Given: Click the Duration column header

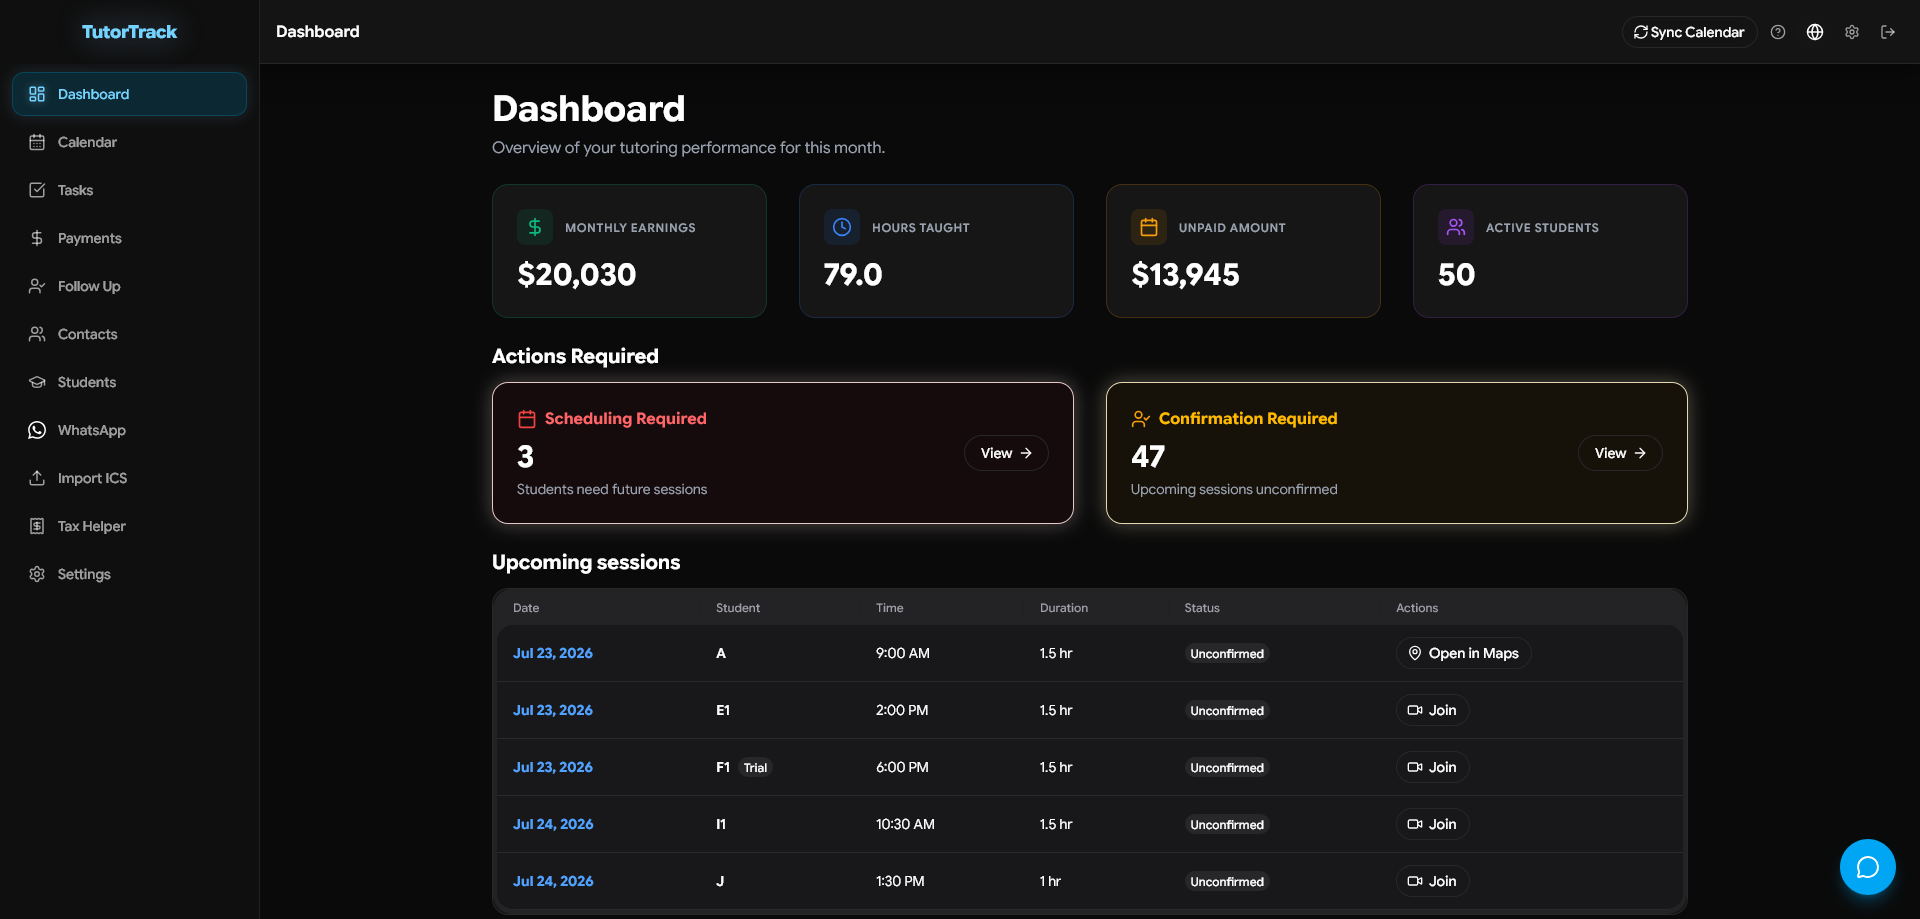Looking at the screenshot, I should pyautogui.click(x=1064, y=608).
